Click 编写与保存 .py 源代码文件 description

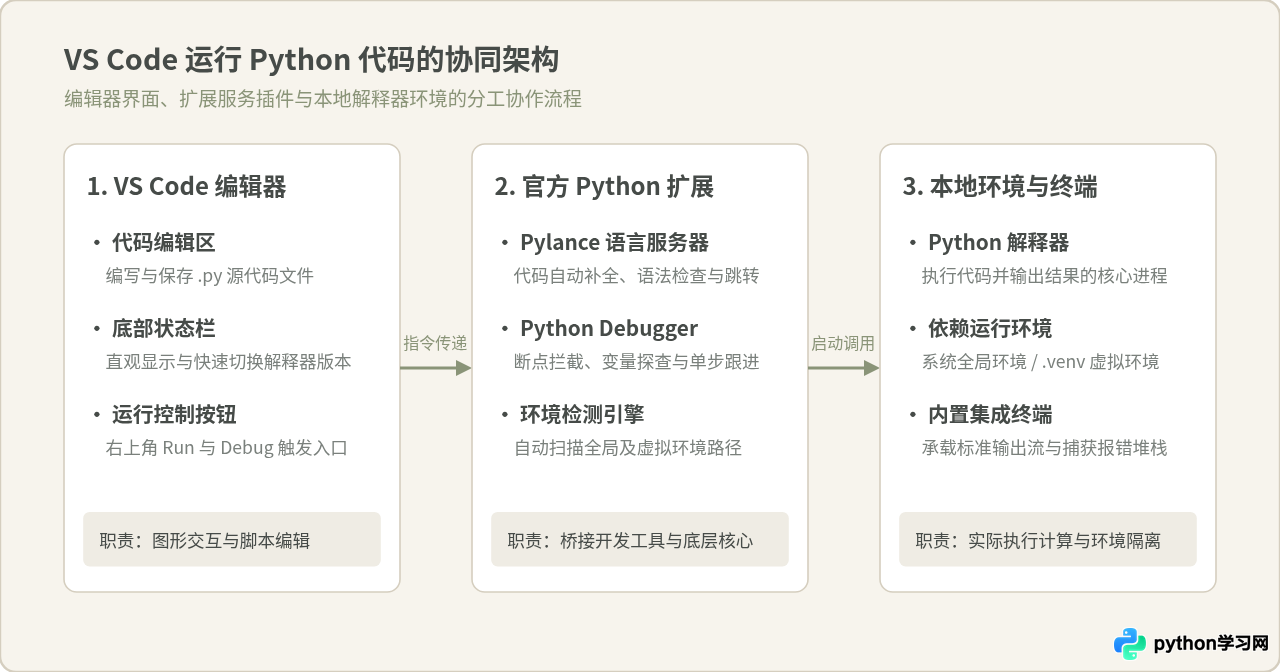(x=210, y=276)
